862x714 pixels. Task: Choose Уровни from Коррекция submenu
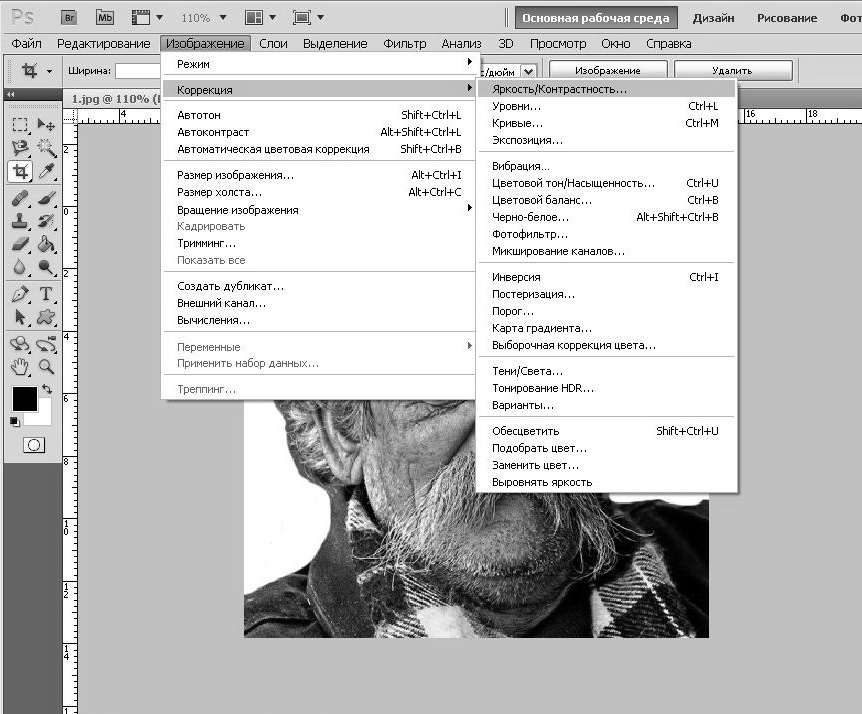[x=606, y=106]
